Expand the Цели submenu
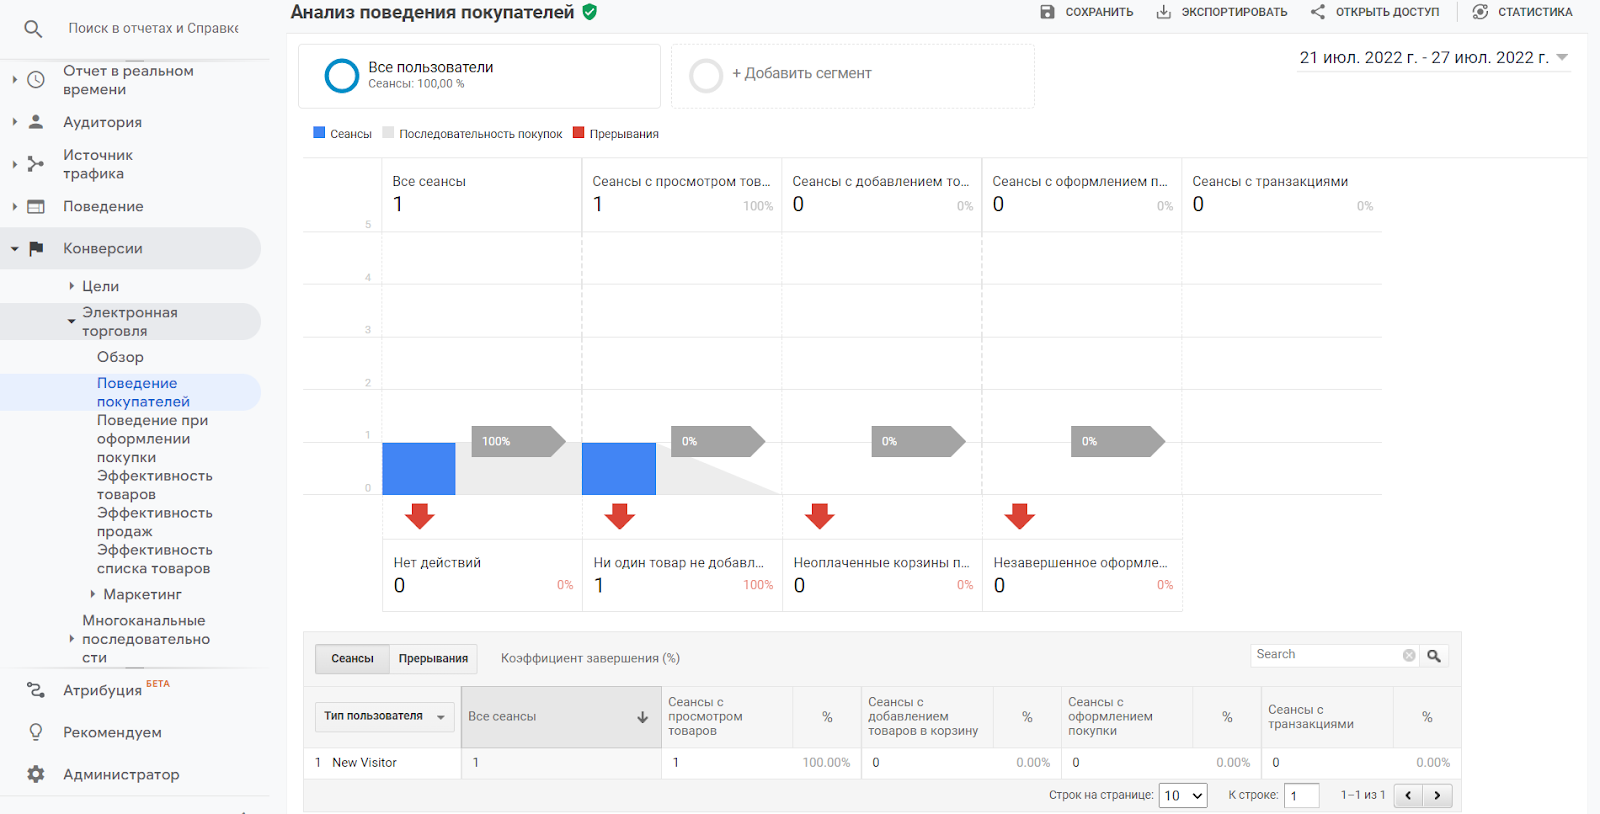The width and height of the screenshot is (1600, 814). coord(72,286)
